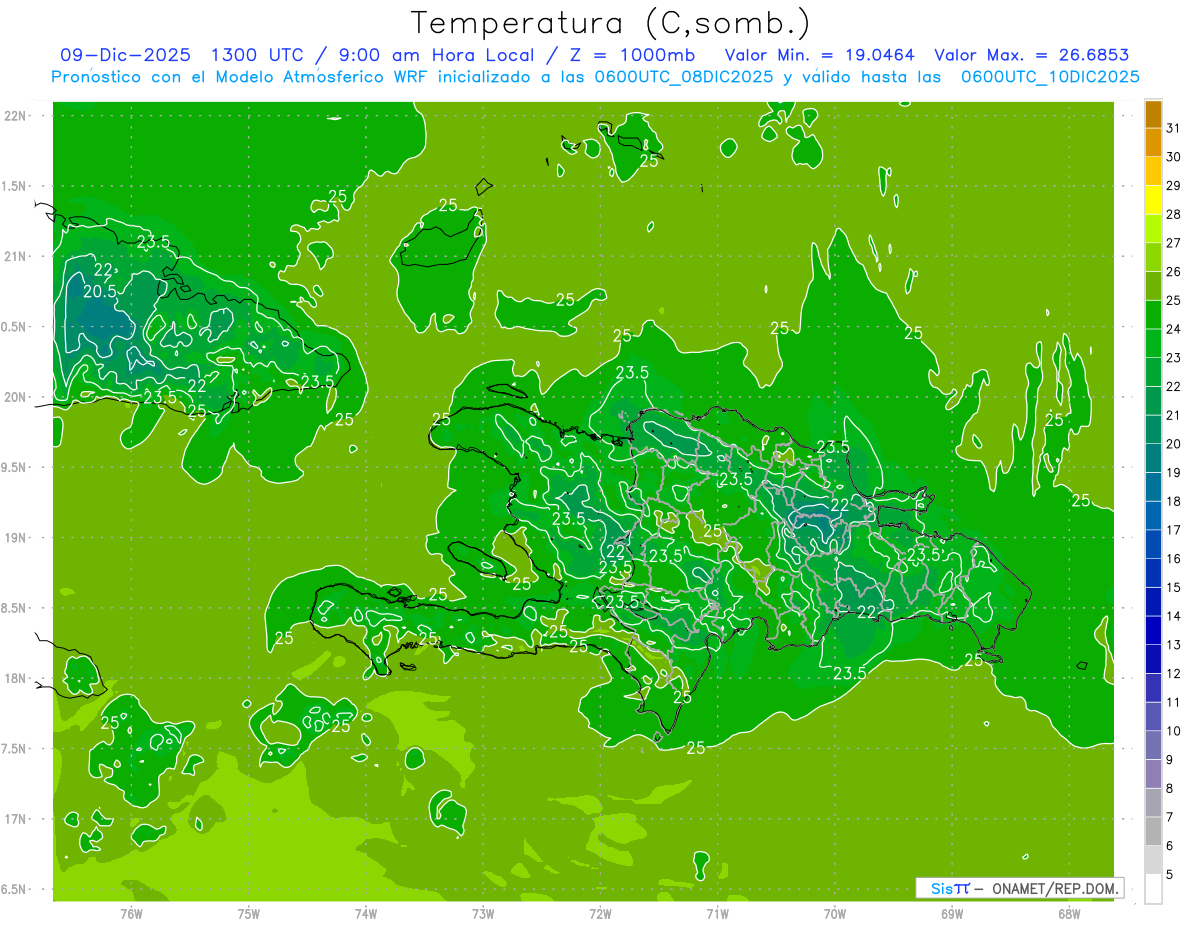The width and height of the screenshot is (1200, 927).
Task: Click the "15" label on the color legend
Action: click(1173, 588)
